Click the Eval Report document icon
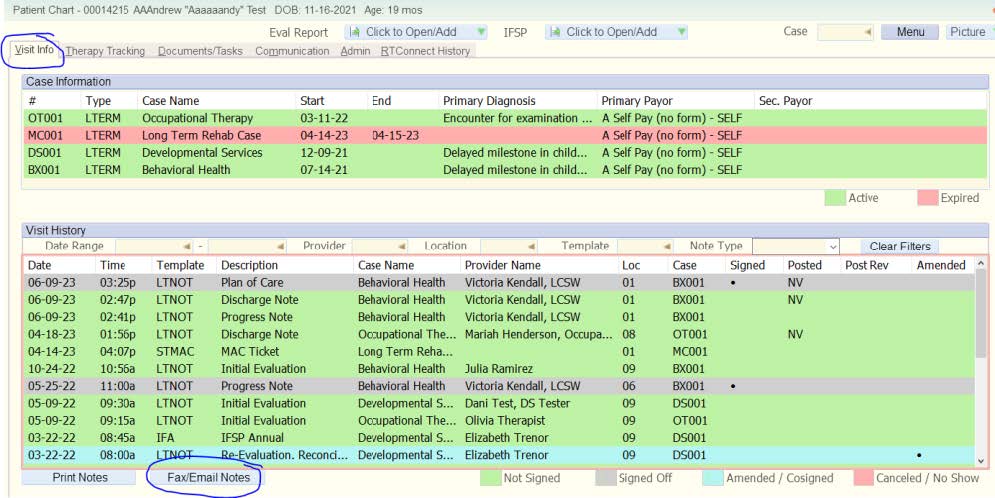Viewport: 995px width, 498px height. tap(354, 32)
